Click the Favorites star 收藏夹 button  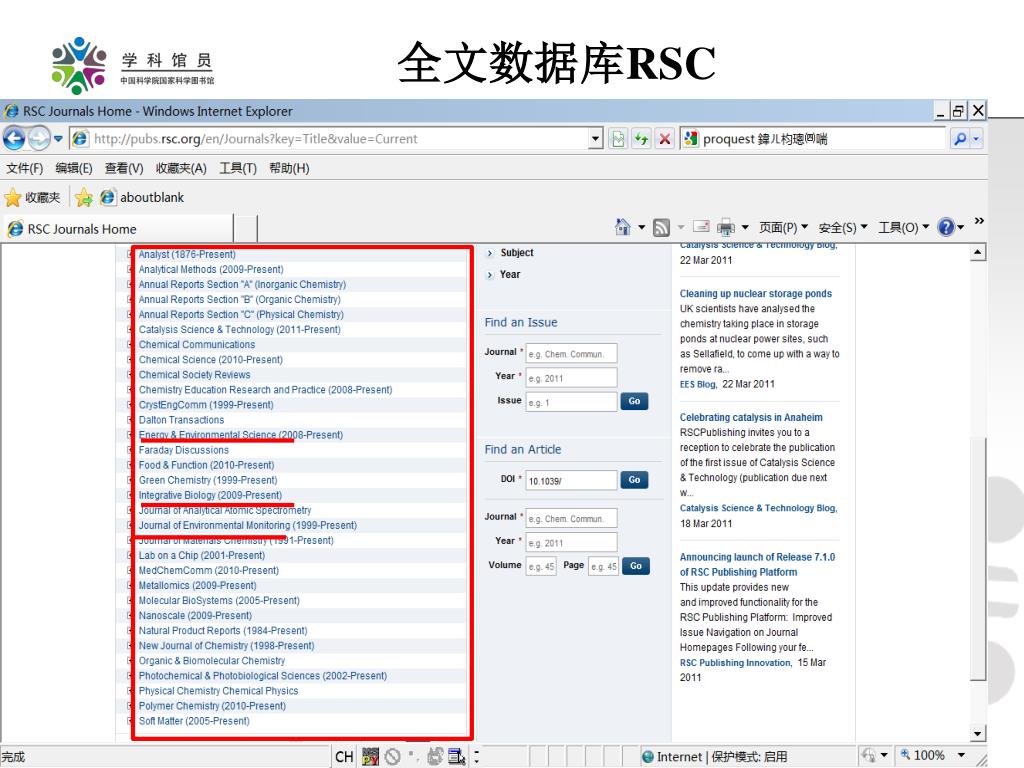click(x=33, y=197)
